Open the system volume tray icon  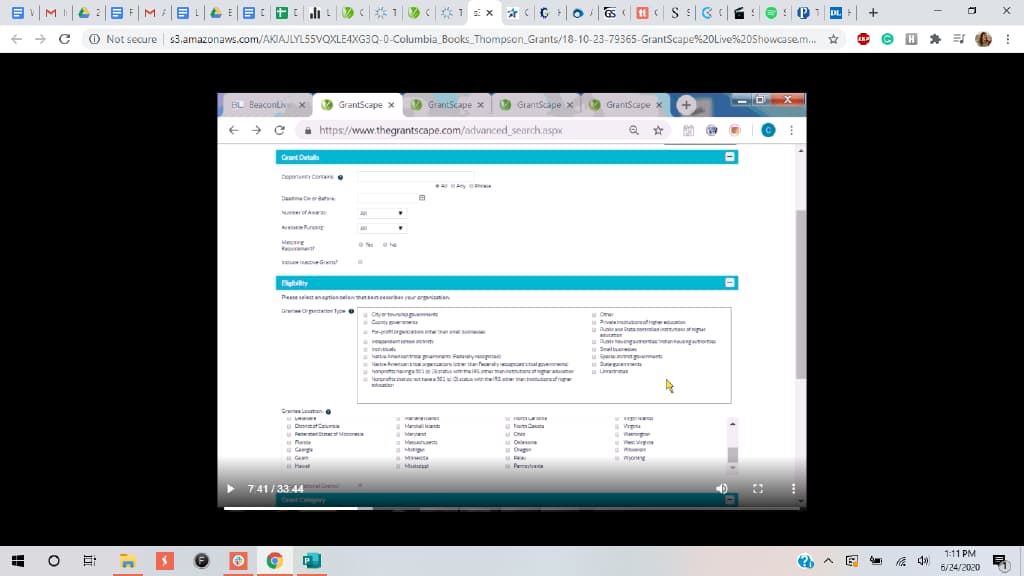tap(923, 561)
